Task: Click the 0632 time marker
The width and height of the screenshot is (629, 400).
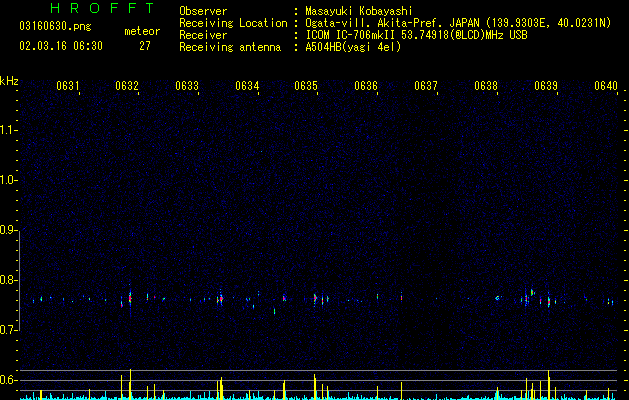Action: 127,86
